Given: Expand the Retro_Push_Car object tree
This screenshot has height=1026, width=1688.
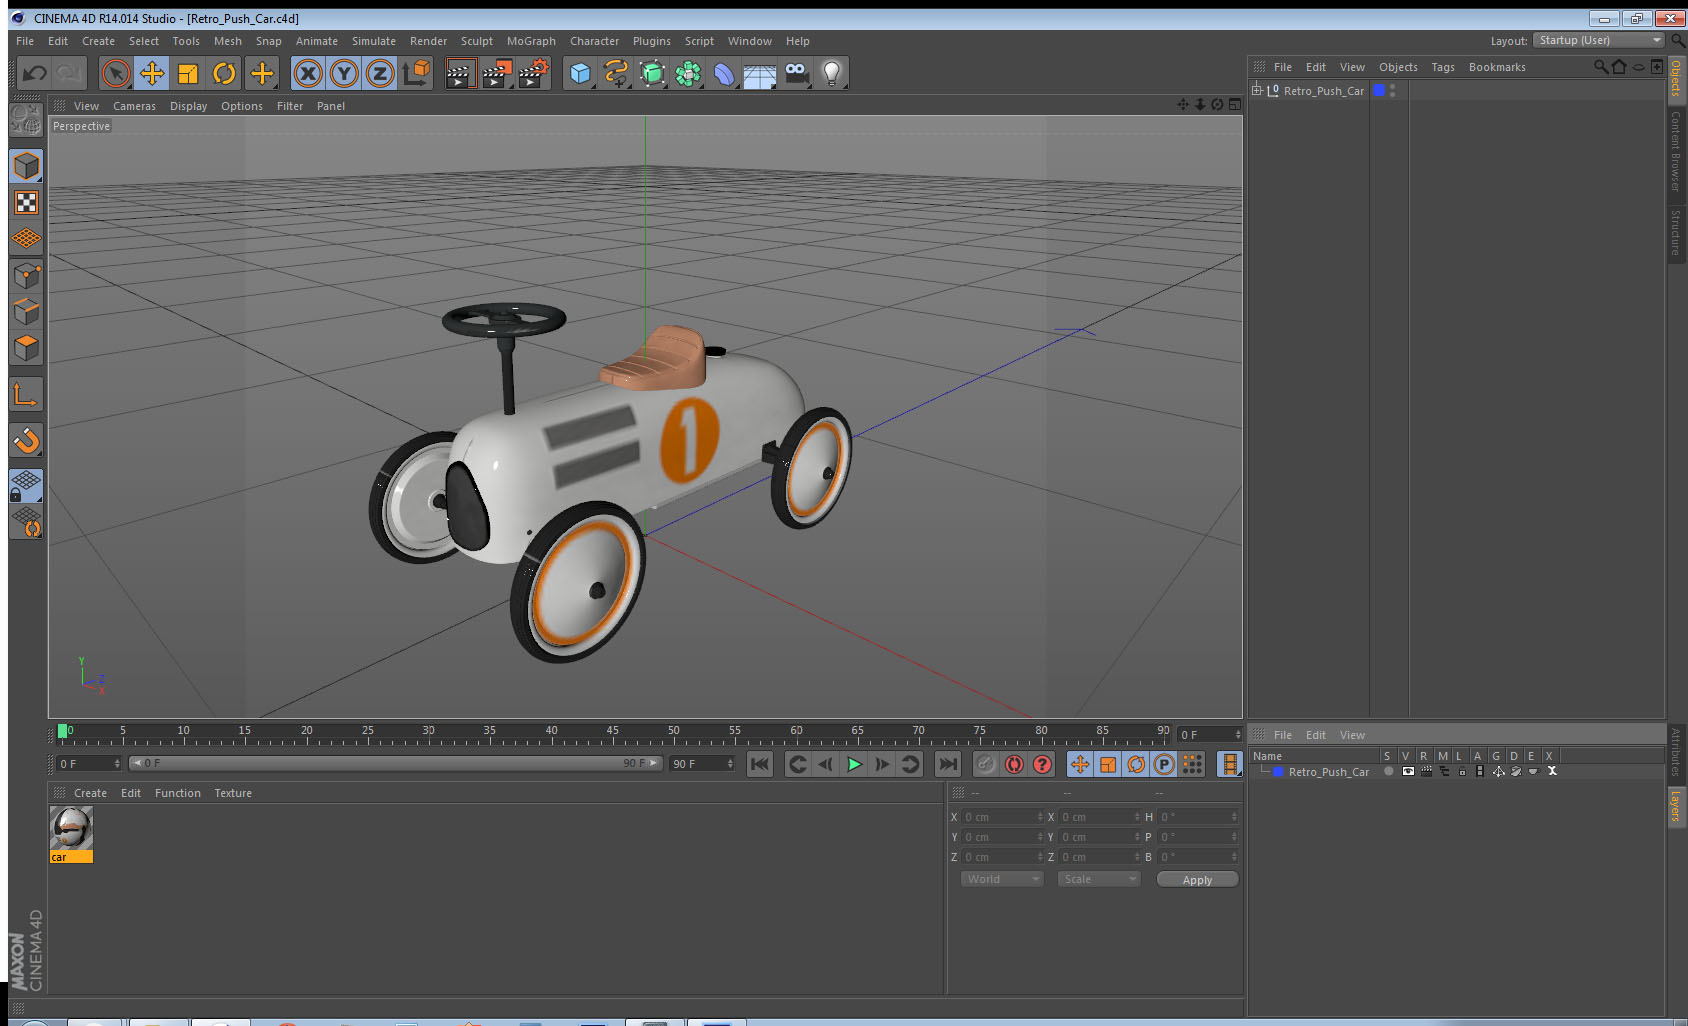Looking at the screenshot, I should point(1257,90).
